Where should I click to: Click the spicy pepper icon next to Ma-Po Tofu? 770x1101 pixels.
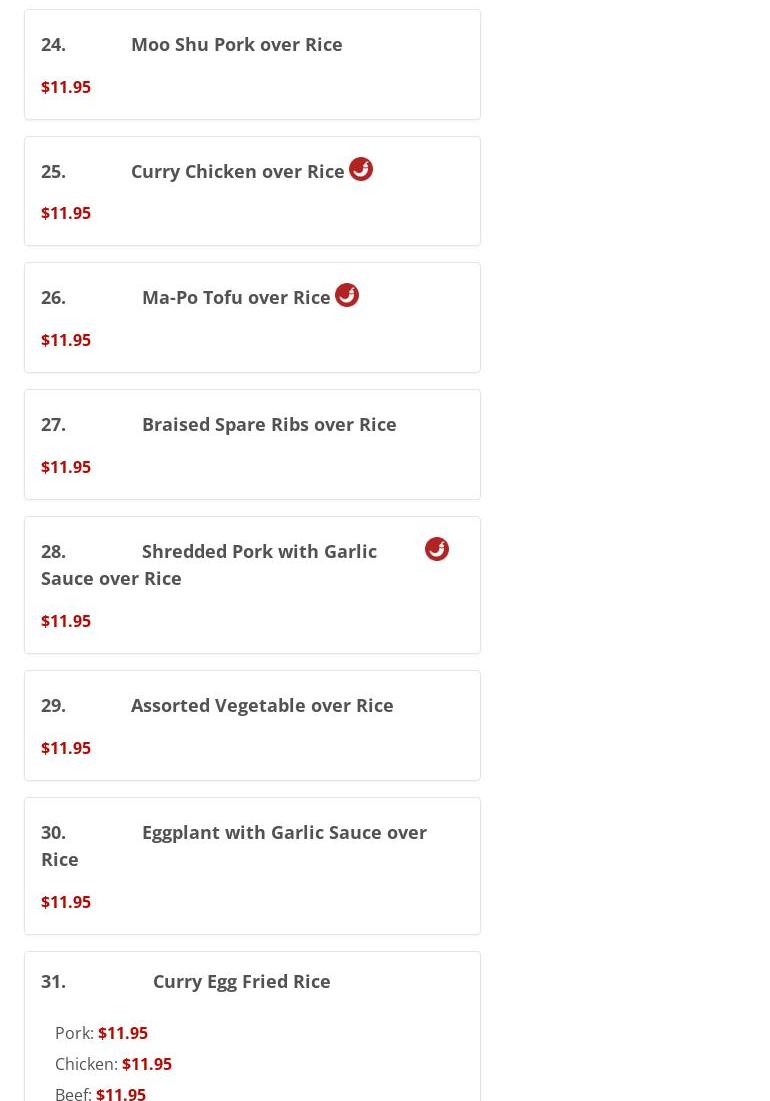point(347,295)
